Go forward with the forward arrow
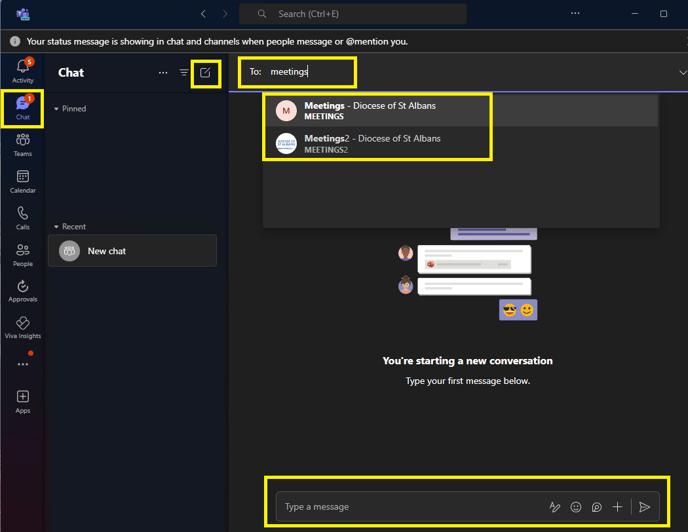This screenshot has height=532, width=688. pos(225,14)
